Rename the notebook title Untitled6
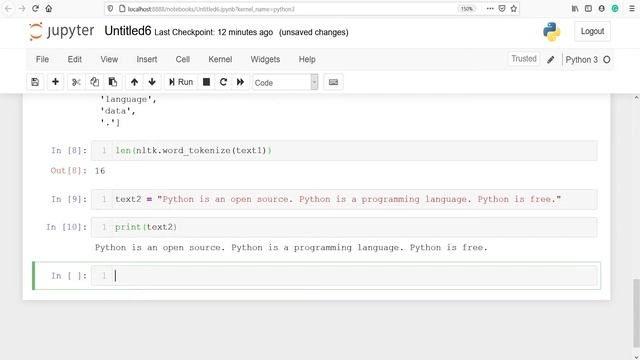 (x=128, y=31)
